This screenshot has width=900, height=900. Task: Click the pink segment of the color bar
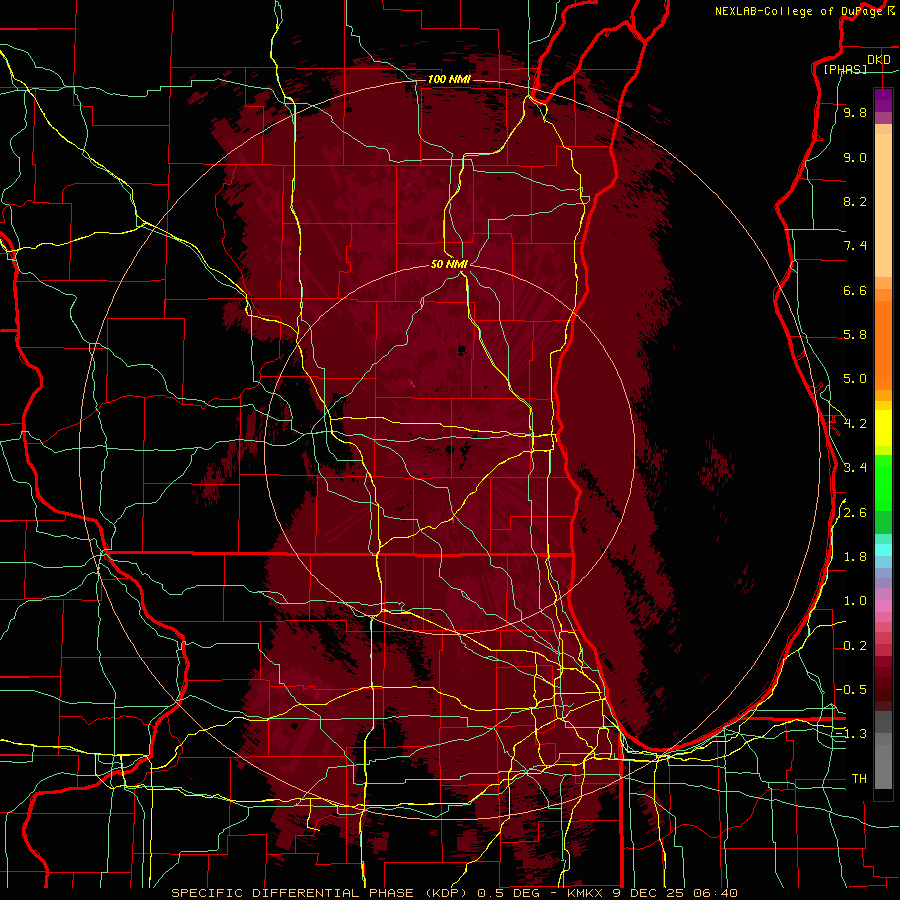883,606
